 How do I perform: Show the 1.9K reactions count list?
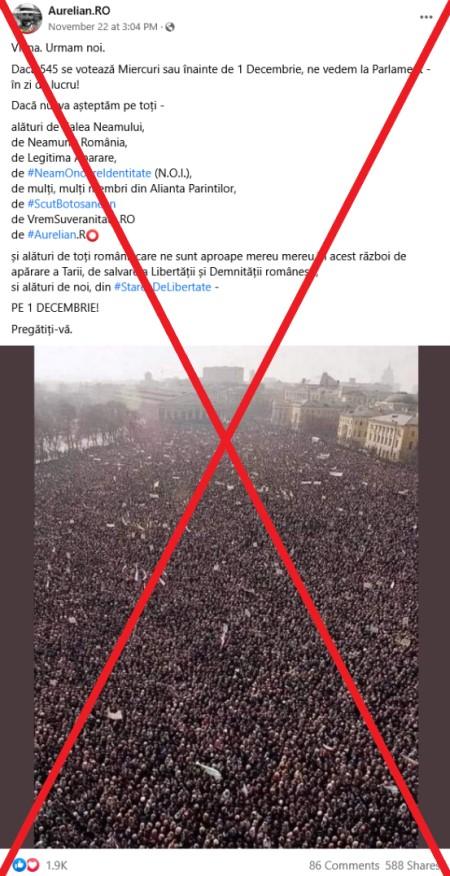pos(56,865)
